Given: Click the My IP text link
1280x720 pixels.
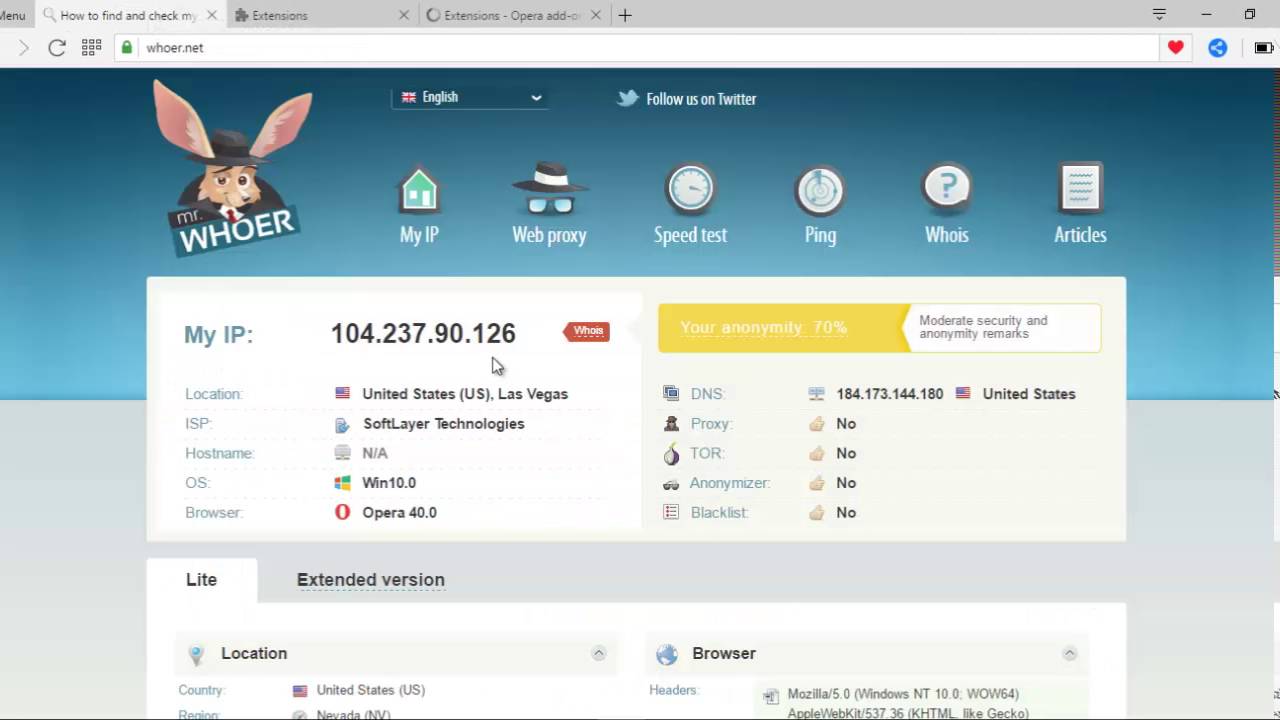Looking at the screenshot, I should click(419, 235).
